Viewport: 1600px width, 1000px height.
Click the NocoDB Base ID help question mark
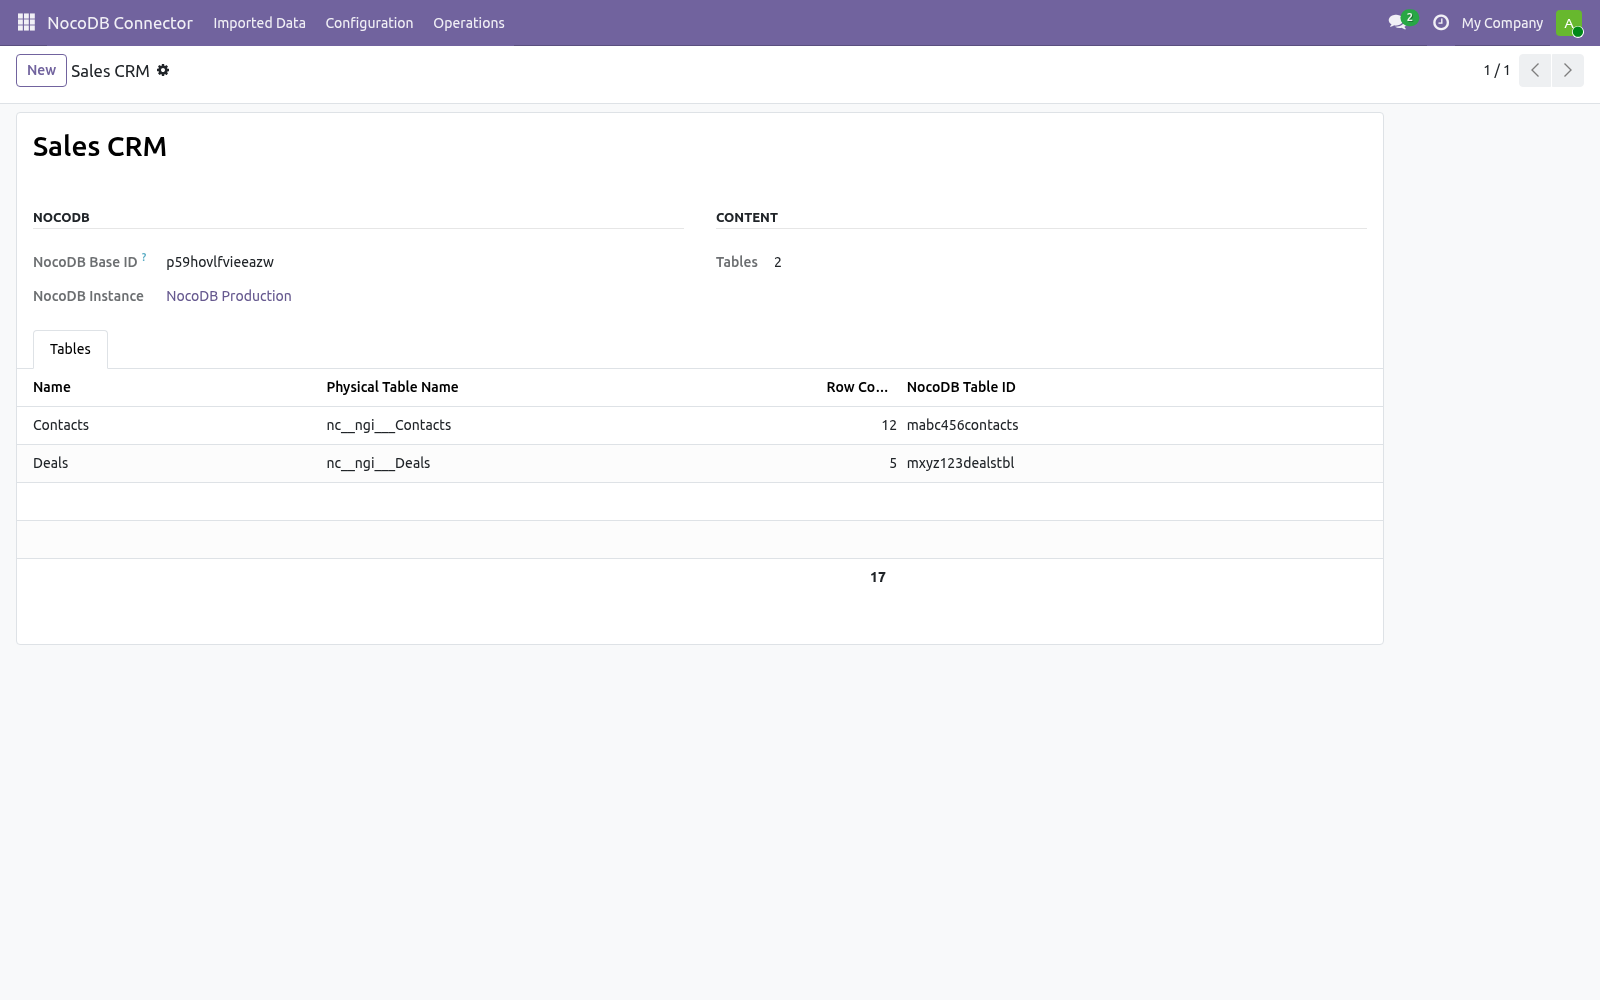tap(144, 257)
